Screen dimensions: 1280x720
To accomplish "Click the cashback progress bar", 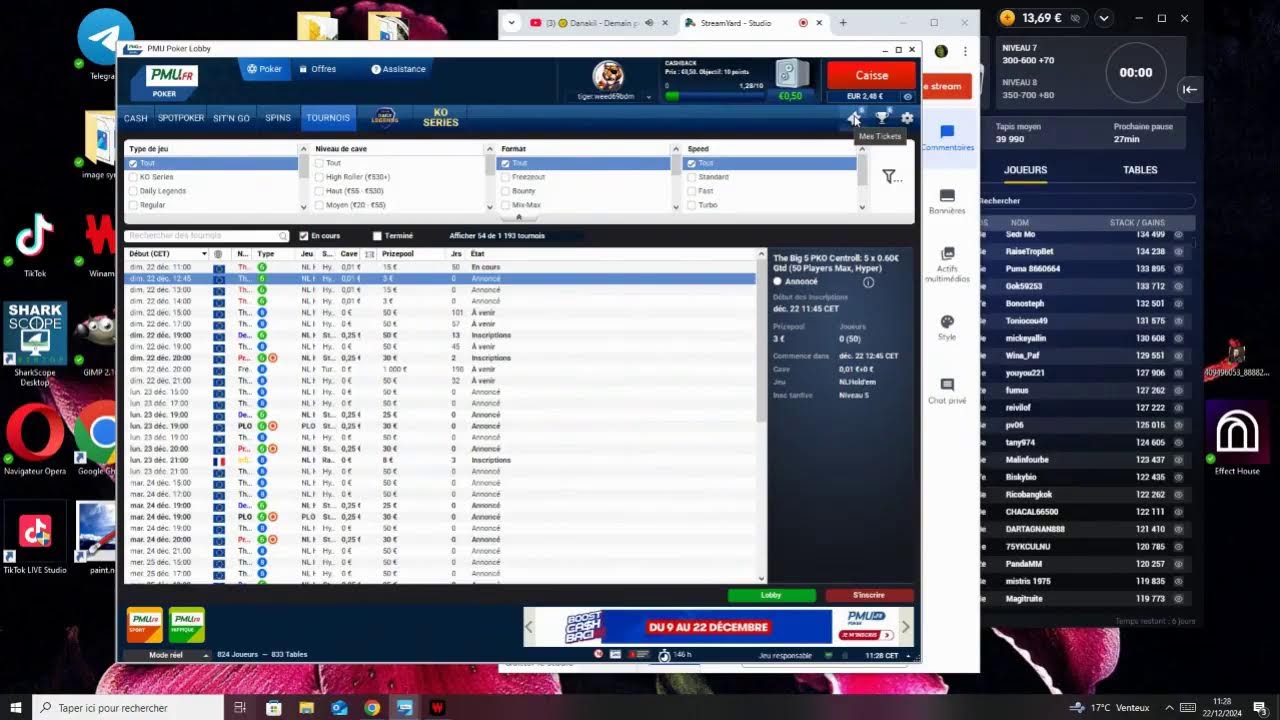I will point(715,97).
